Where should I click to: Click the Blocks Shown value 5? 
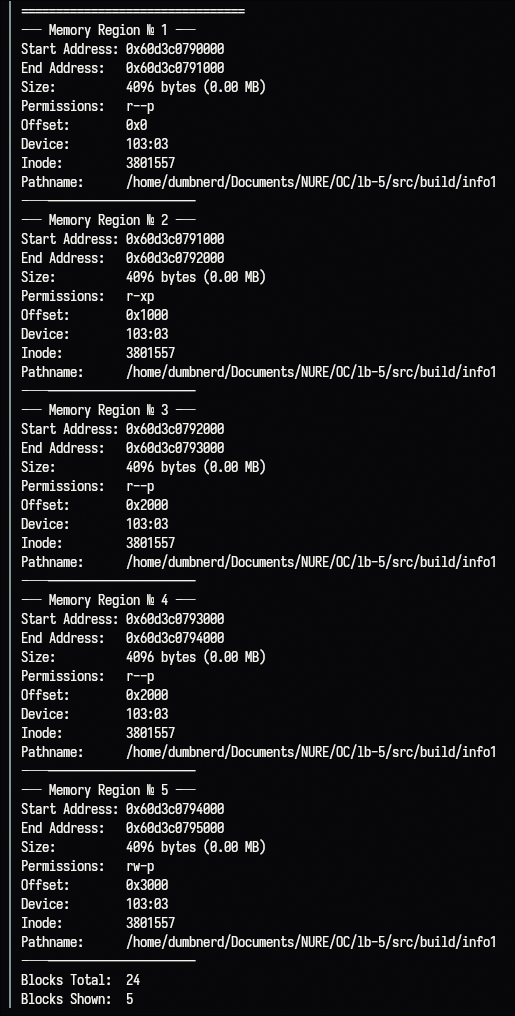click(130, 999)
